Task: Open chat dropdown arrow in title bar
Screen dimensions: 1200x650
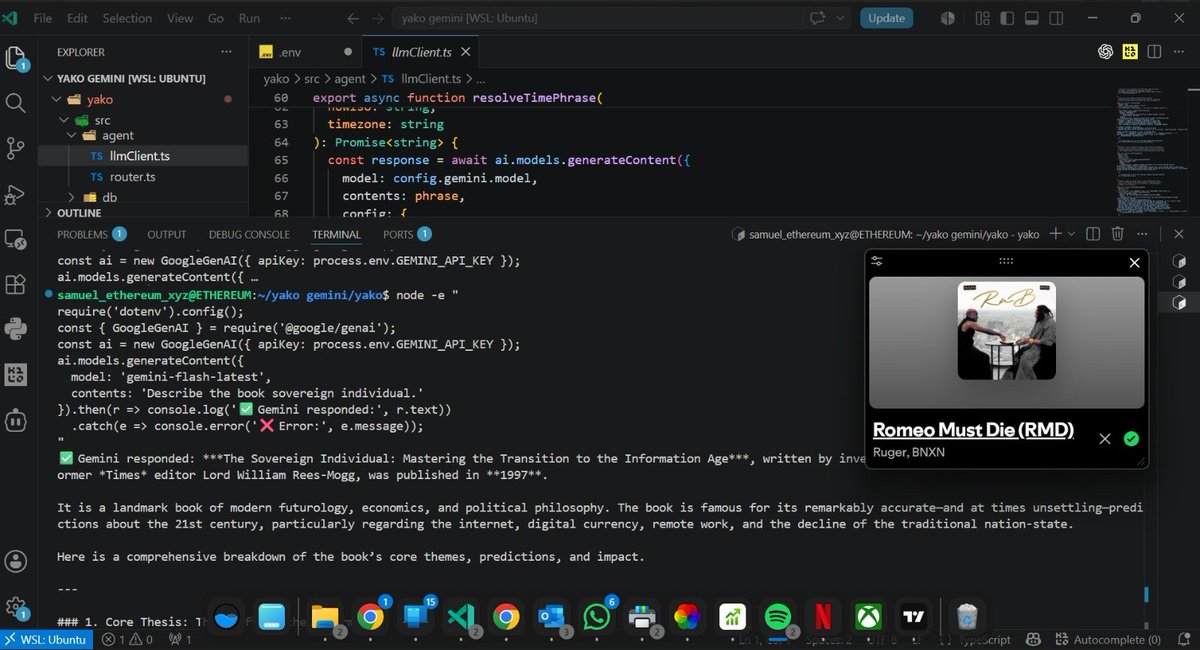Action: point(840,18)
